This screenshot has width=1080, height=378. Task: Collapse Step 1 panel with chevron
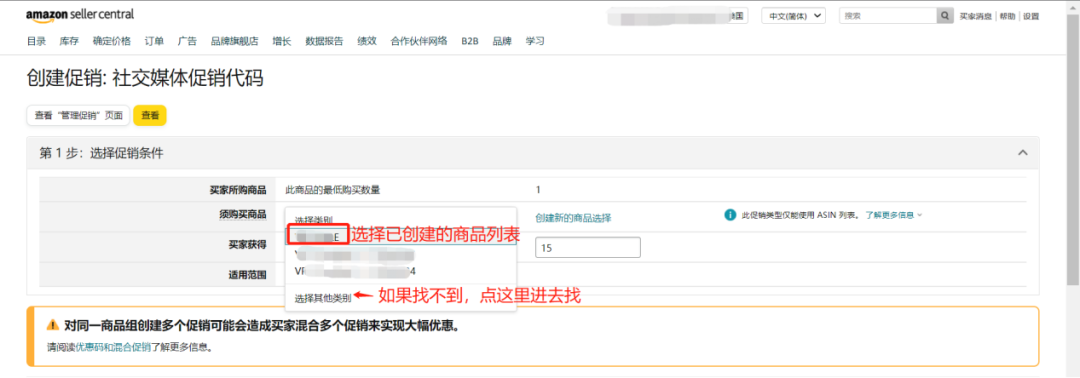(1023, 152)
